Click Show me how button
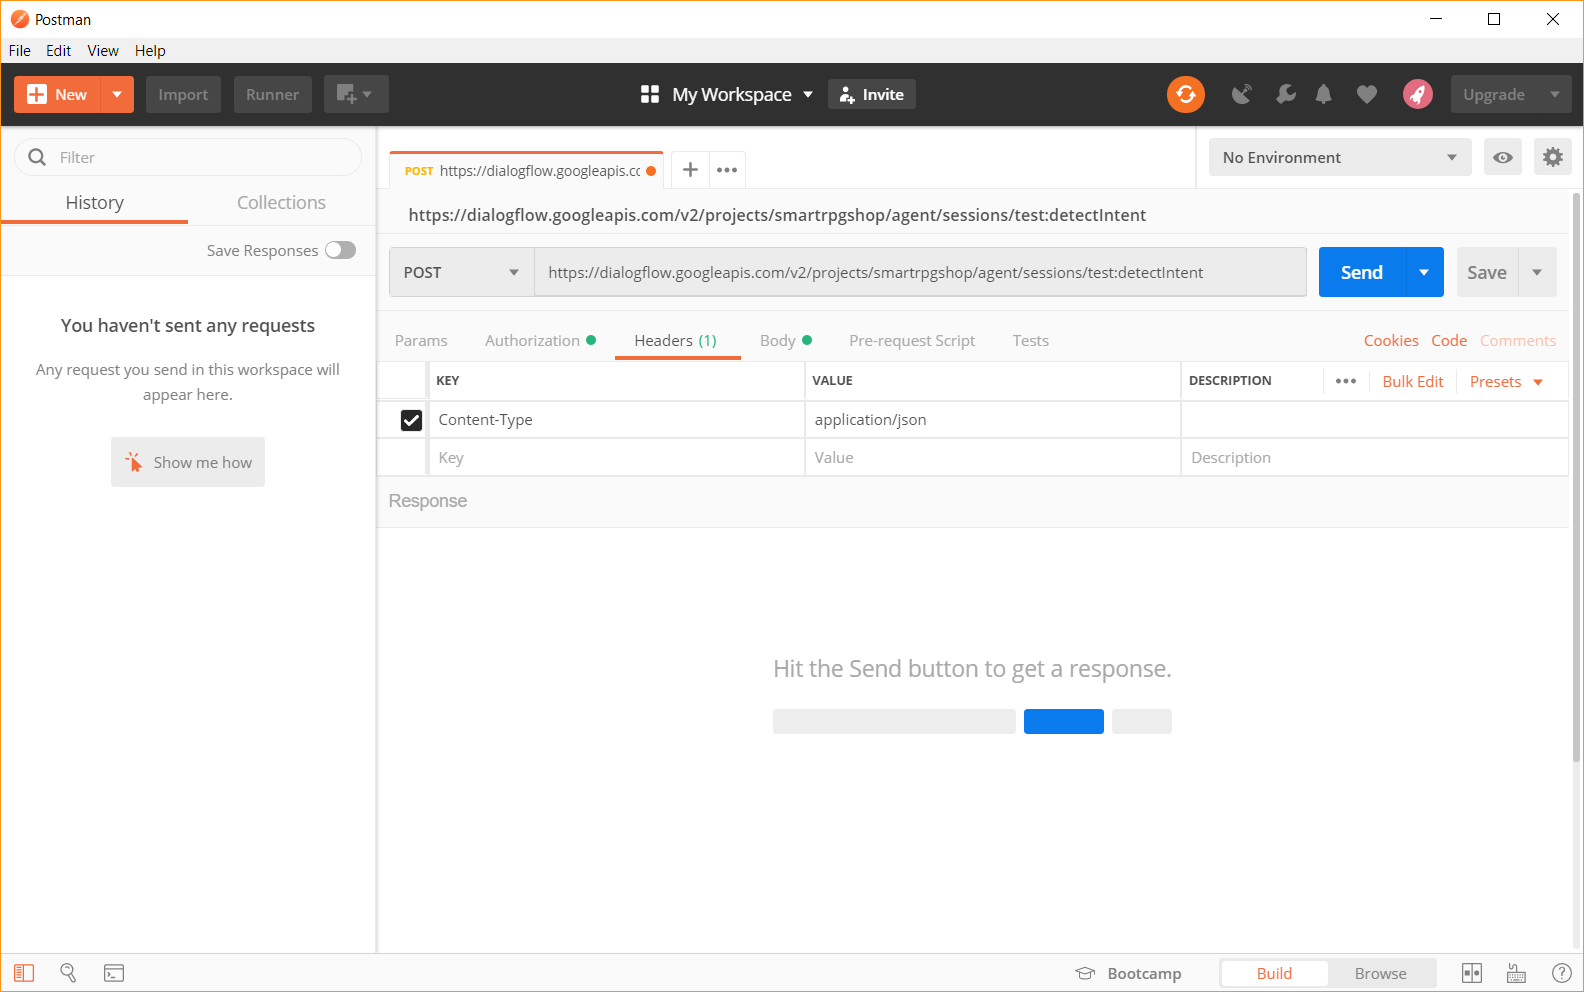The image size is (1584, 992). pyautogui.click(x=188, y=462)
